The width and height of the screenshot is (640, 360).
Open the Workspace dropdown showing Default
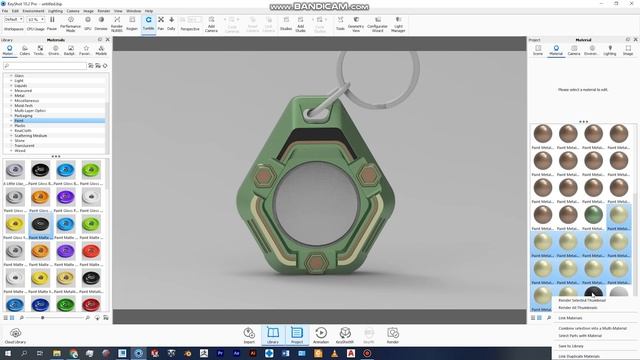14,19
